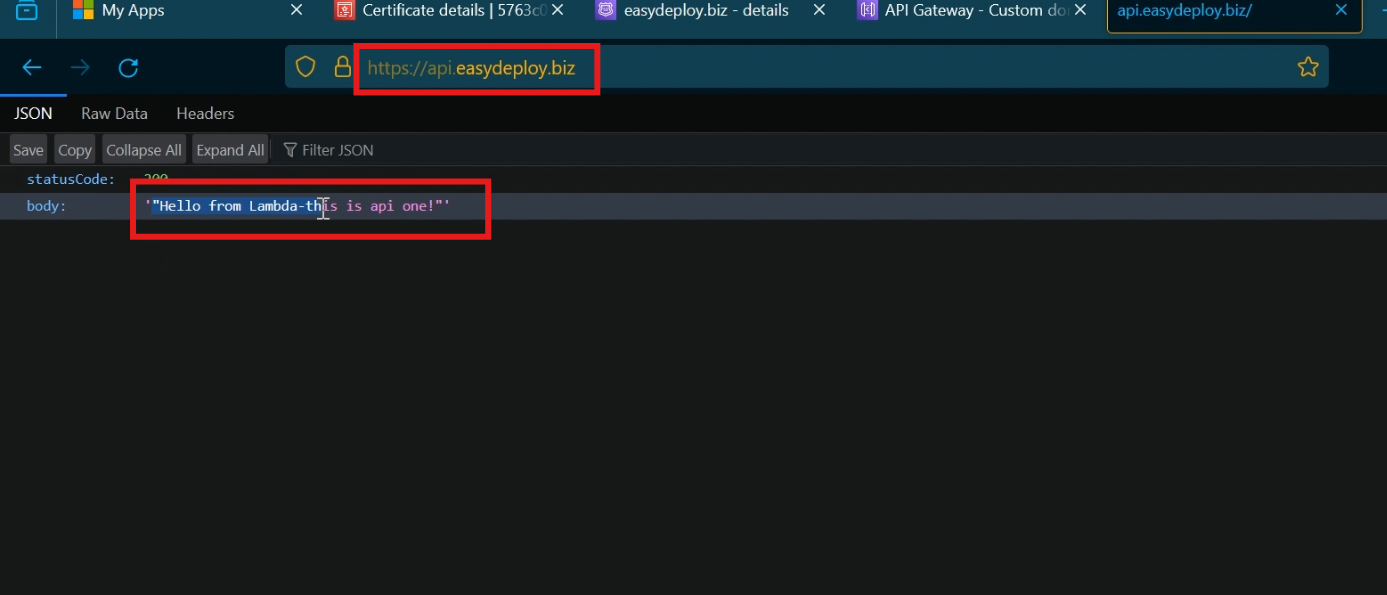Close the My Apps tab

[296, 10]
